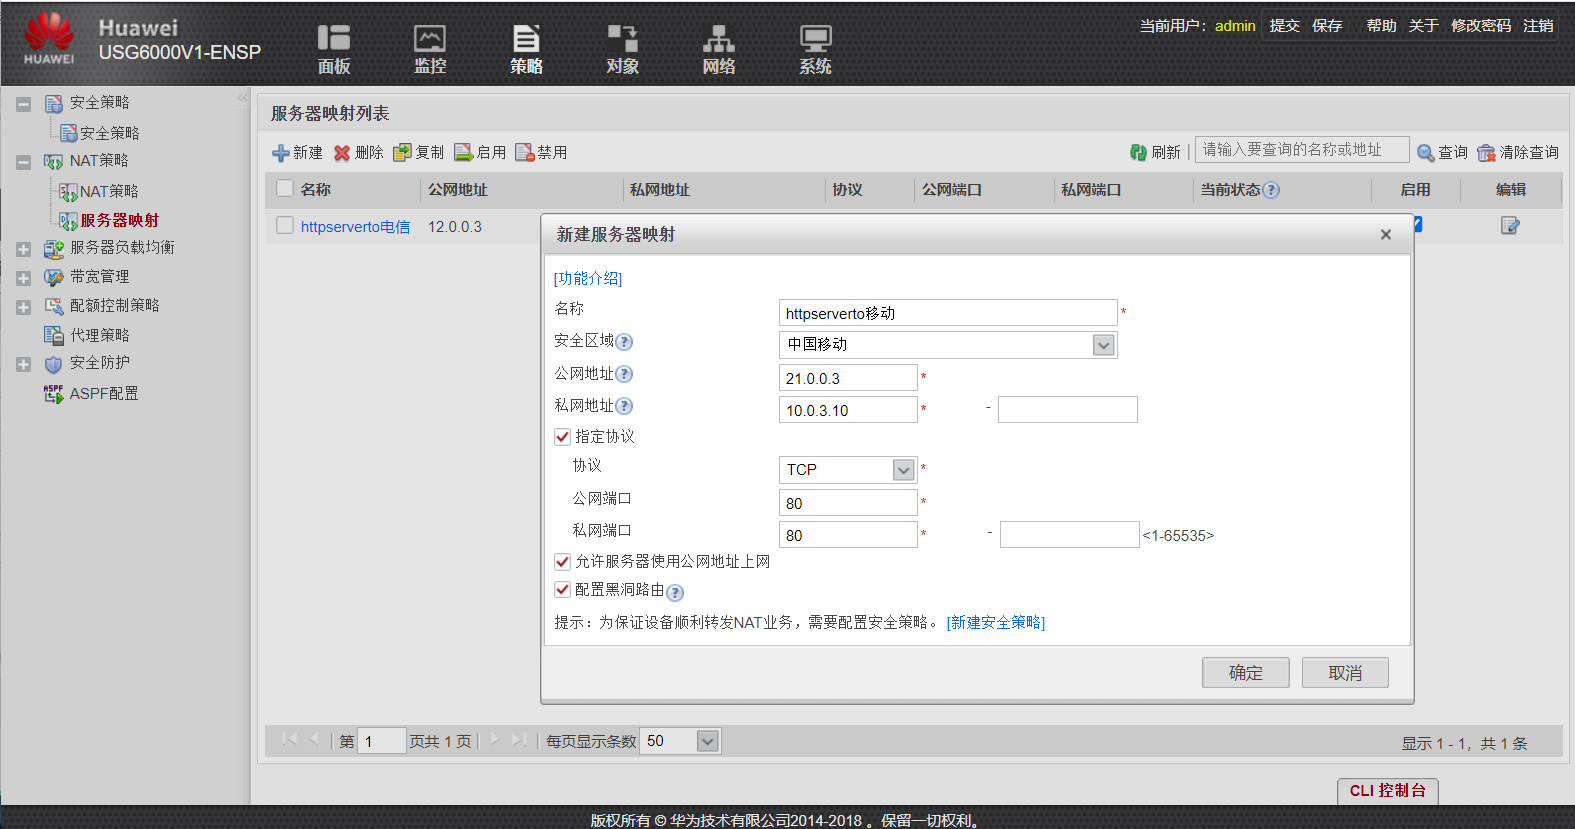Viewport: 1575px width, 829px height.
Task: Collapse sidebar with double-chevron icon
Action: coord(242,98)
